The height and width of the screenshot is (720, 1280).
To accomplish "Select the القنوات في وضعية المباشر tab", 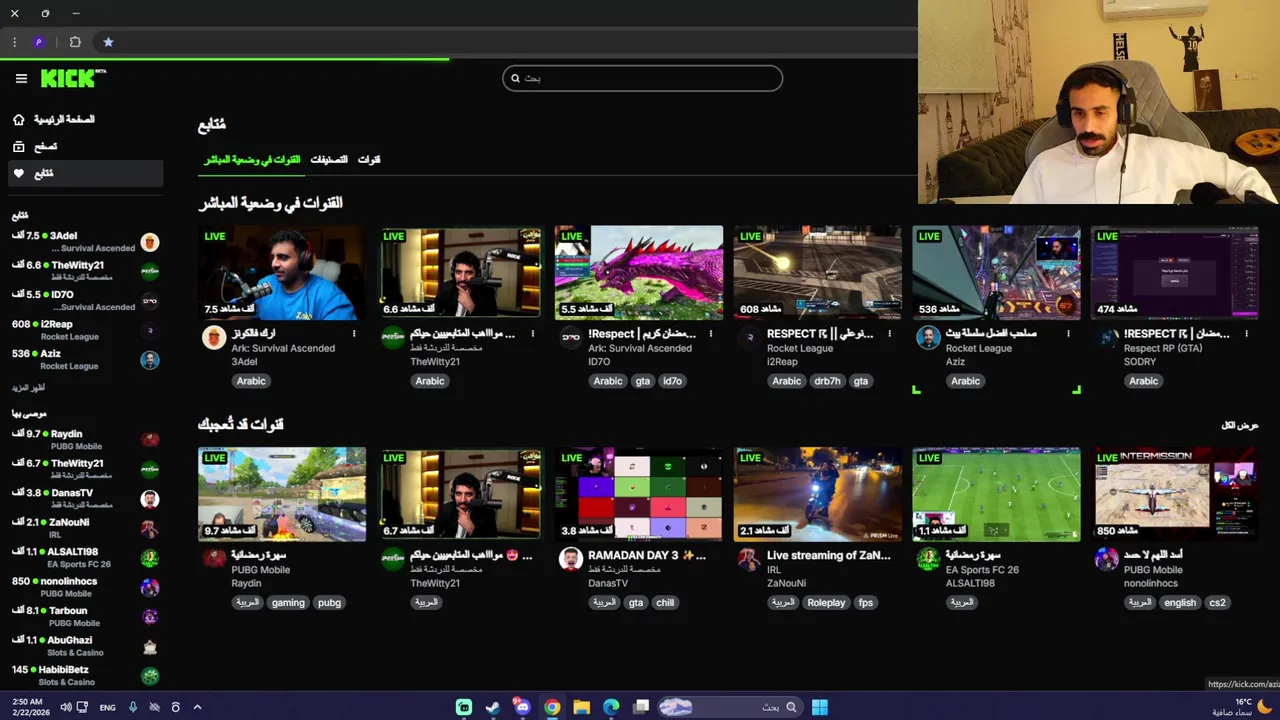I will point(252,160).
